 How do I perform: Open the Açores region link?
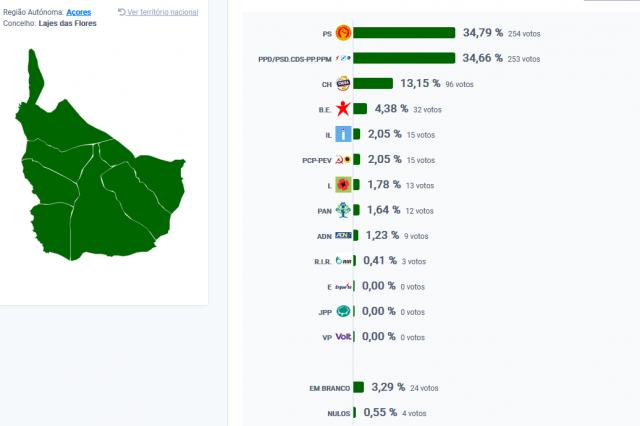pyautogui.click(x=79, y=12)
